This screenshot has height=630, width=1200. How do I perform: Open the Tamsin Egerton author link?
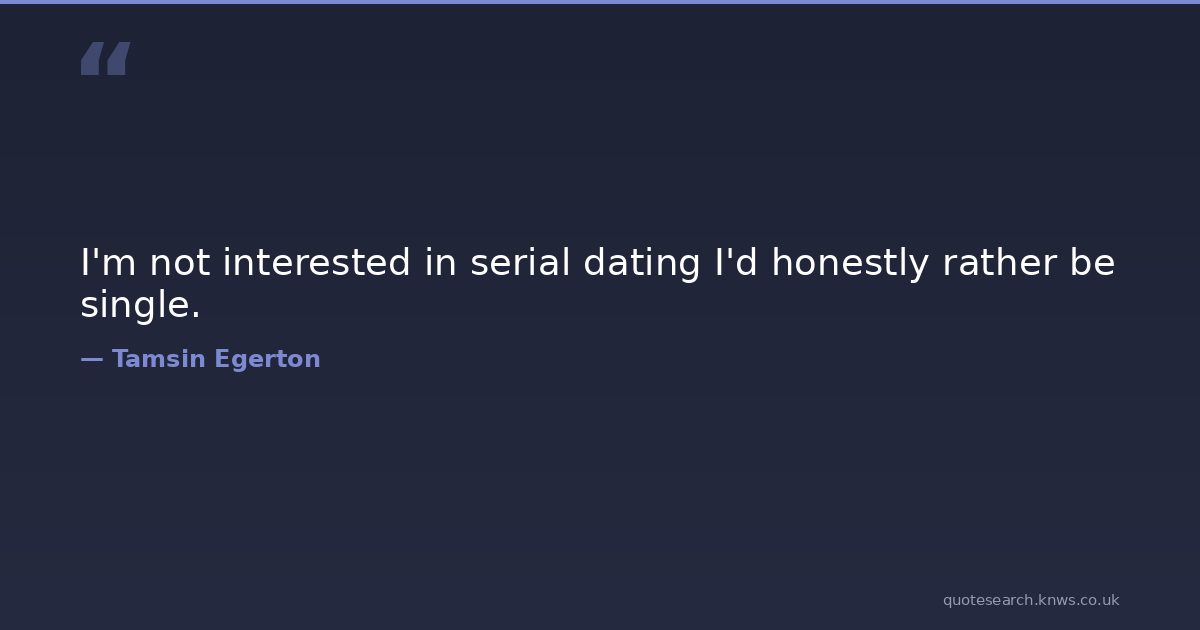(x=216, y=360)
